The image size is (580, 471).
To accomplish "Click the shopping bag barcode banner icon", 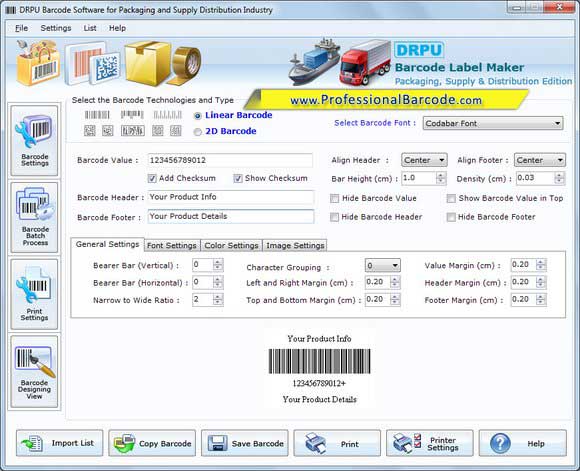I will (x=37, y=63).
